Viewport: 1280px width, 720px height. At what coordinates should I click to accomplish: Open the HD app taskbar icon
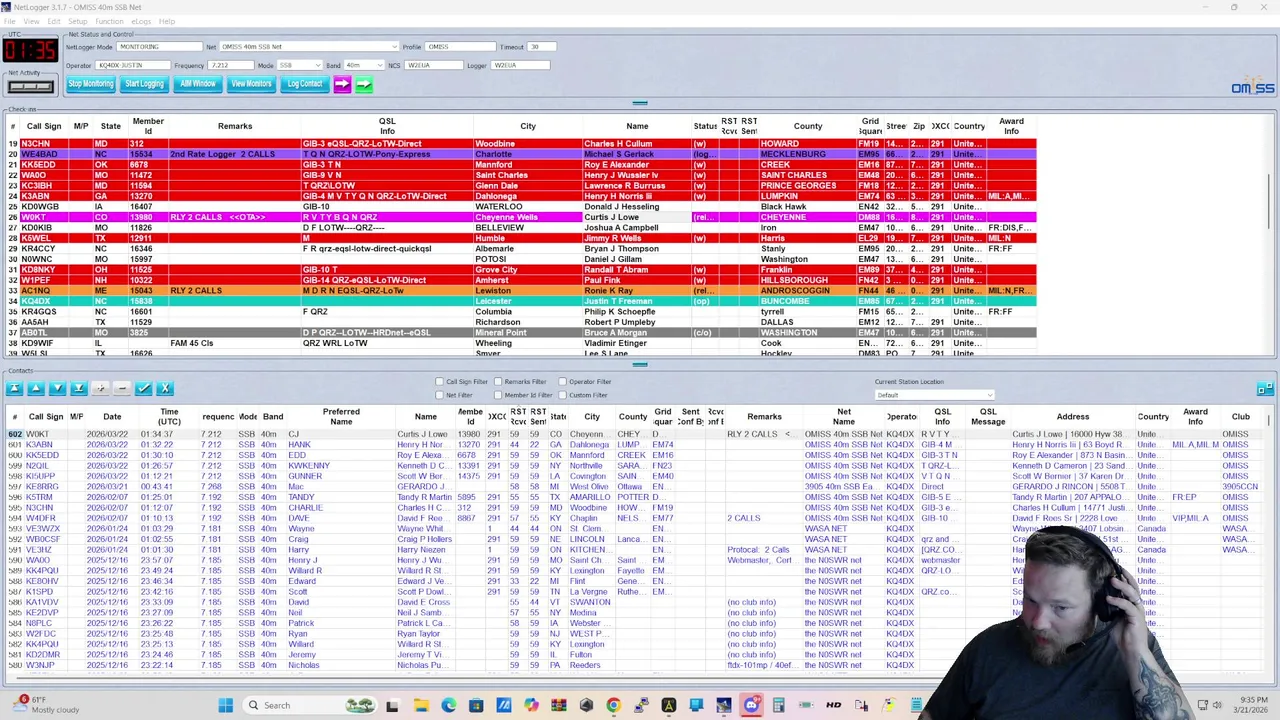(833, 705)
